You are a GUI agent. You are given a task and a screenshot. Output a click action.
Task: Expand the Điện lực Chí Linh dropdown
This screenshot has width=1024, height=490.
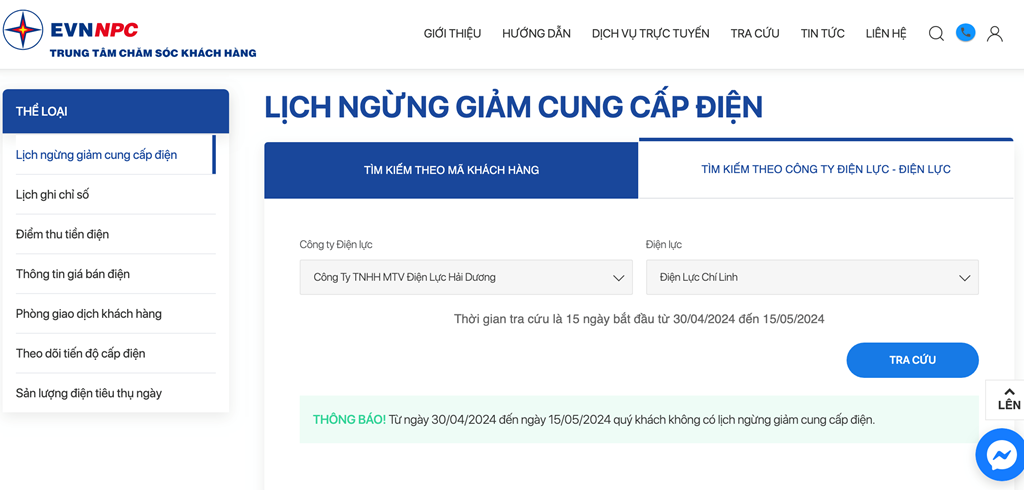812,277
